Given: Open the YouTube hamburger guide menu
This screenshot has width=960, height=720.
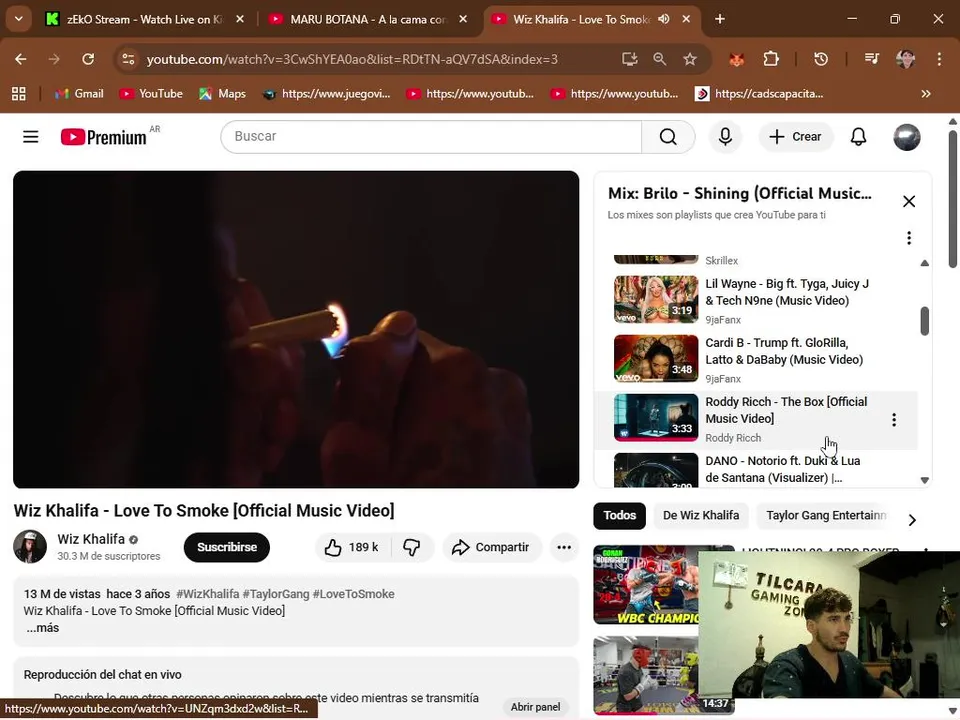Looking at the screenshot, I should pyautogui.click(x=31, y=137).
